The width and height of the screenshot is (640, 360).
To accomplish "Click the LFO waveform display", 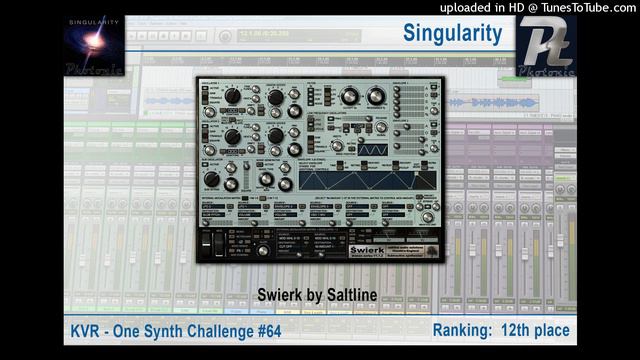I will pos(372,149).
